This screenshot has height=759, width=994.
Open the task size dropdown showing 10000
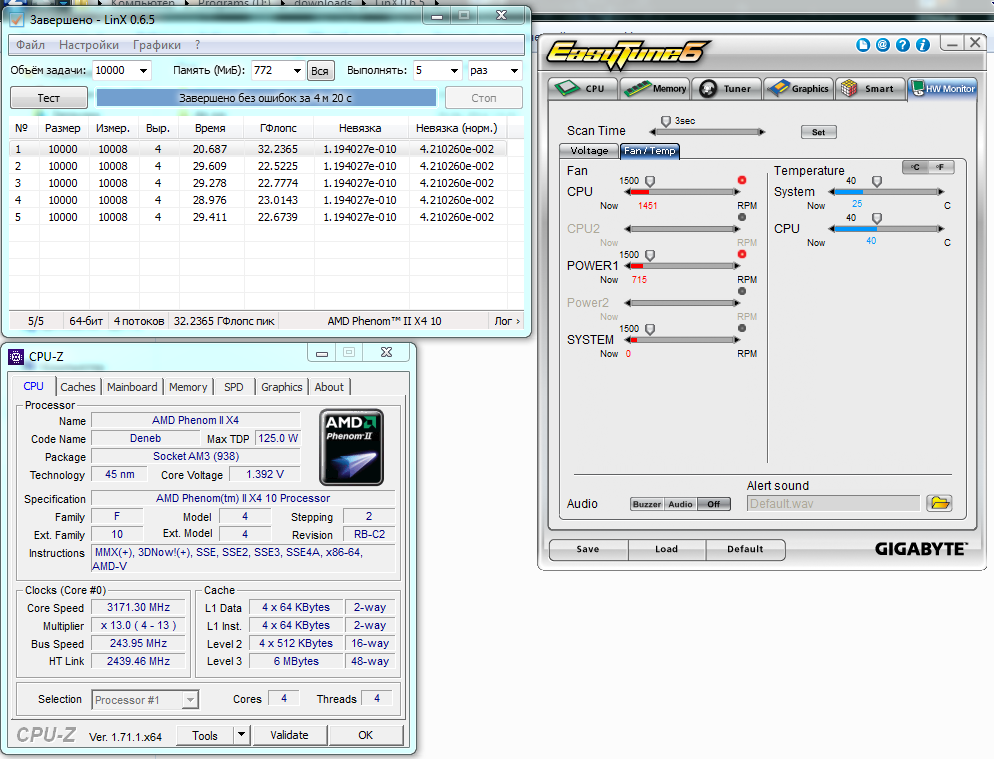144,70
